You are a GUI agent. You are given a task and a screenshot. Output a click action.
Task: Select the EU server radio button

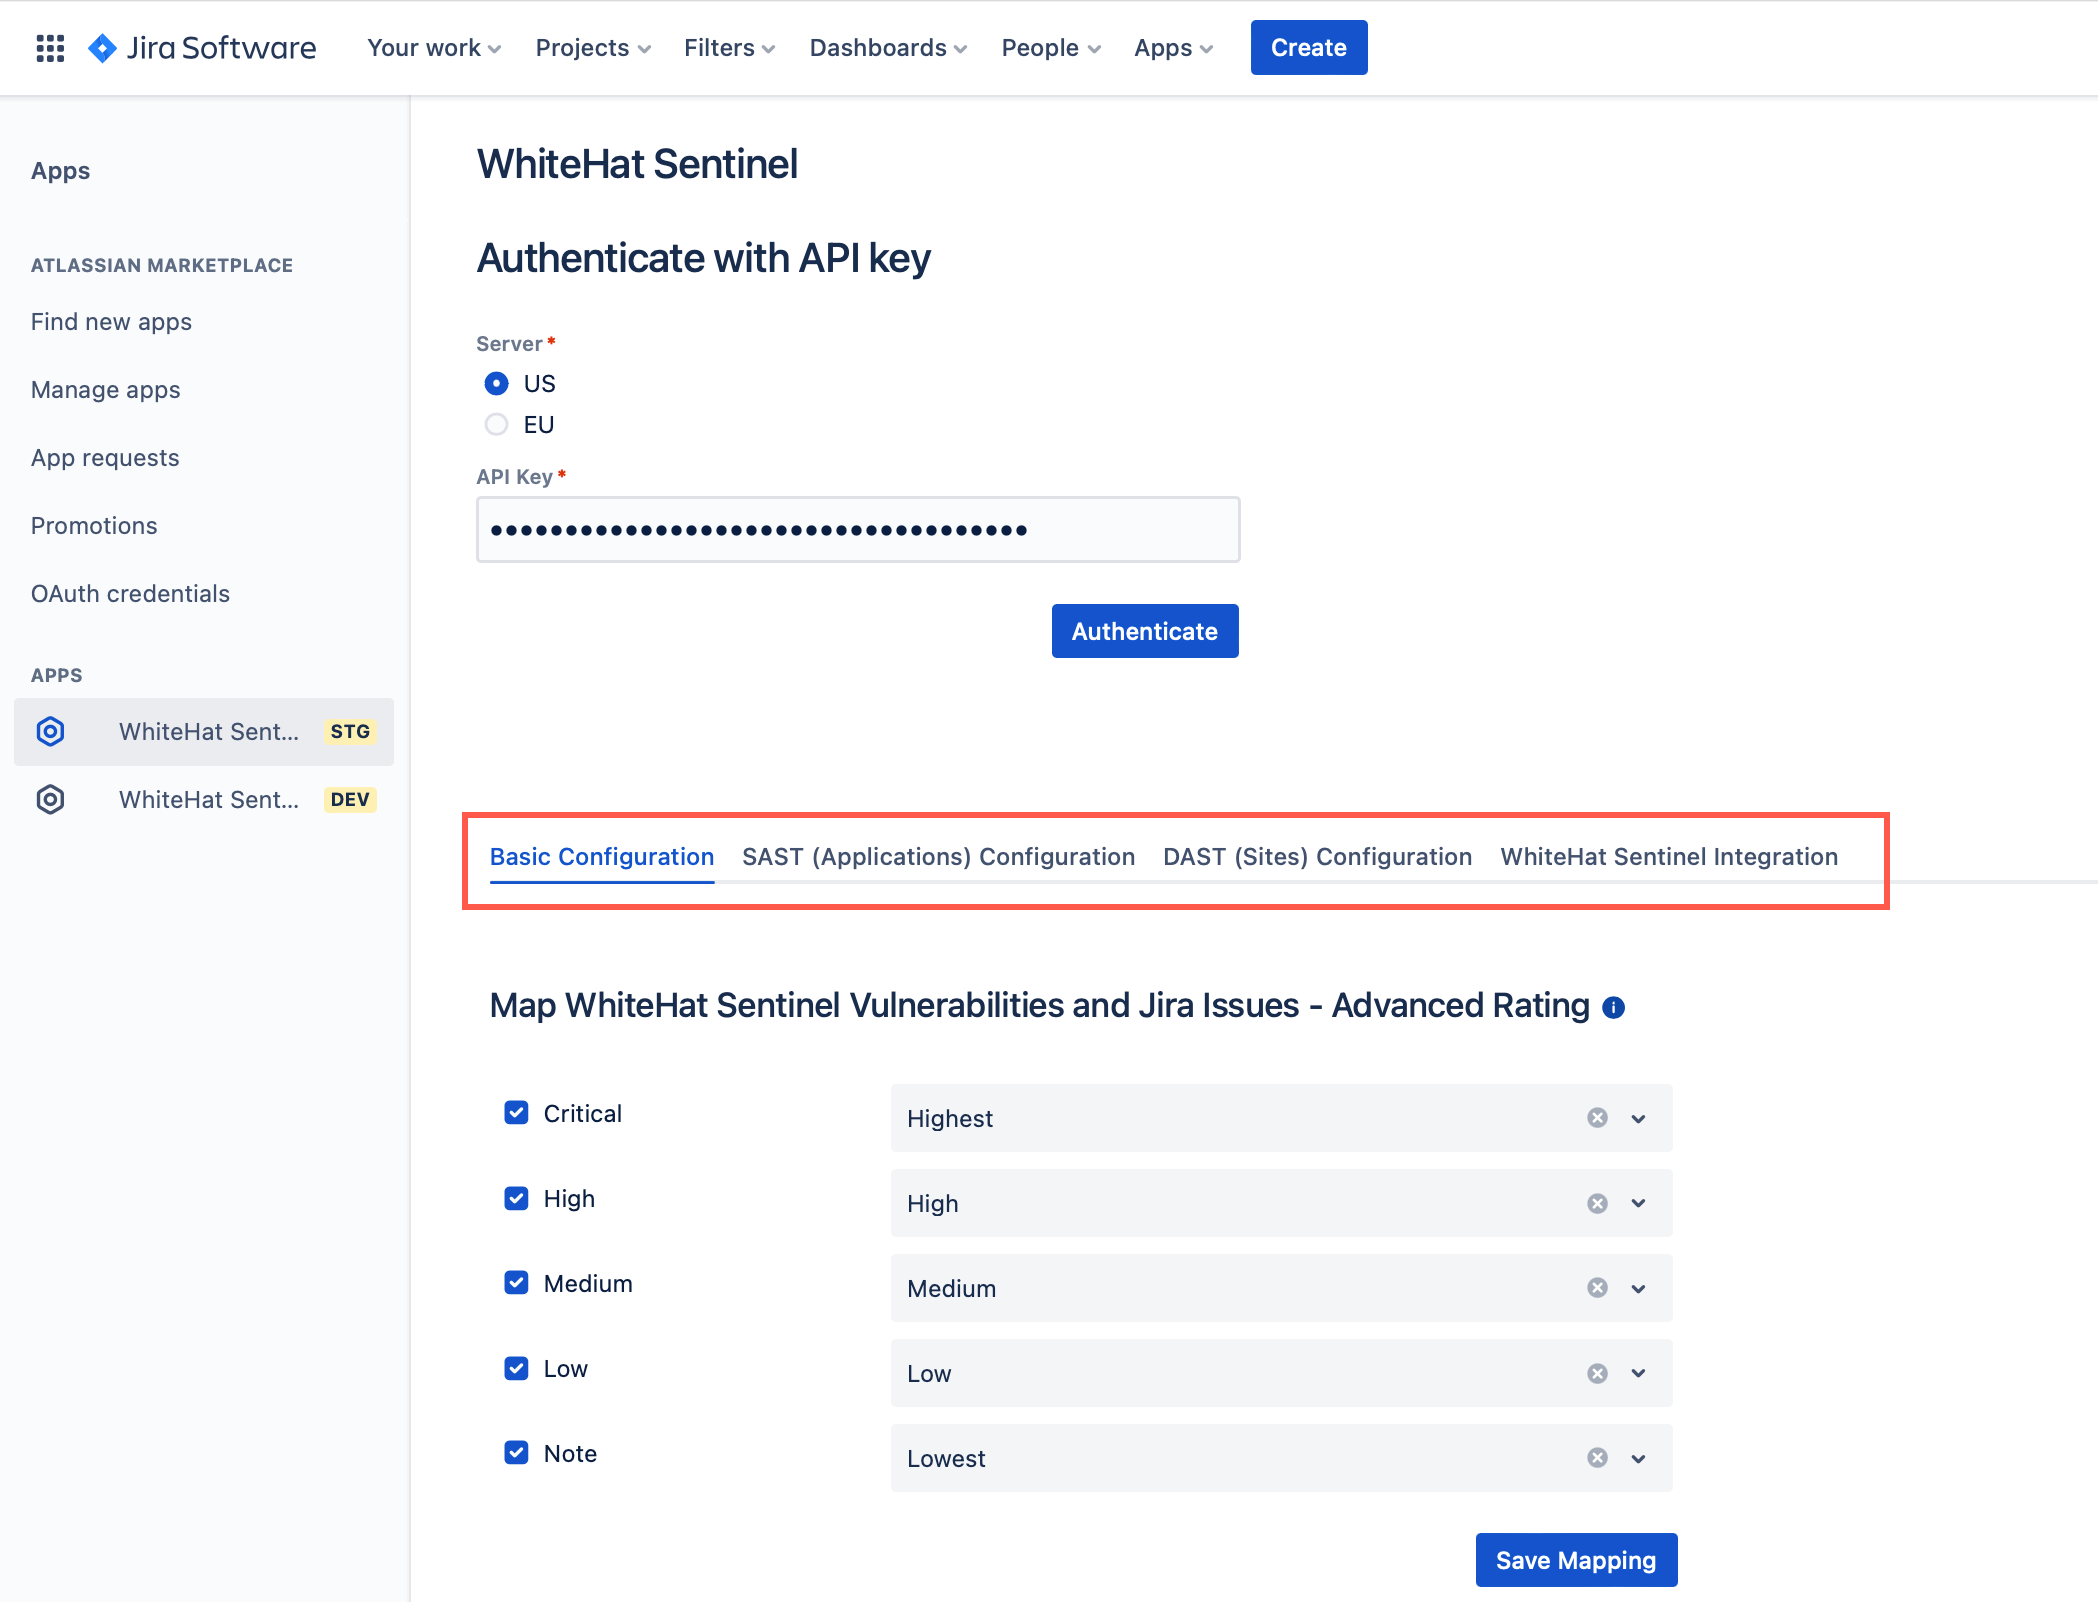(496, 424)
